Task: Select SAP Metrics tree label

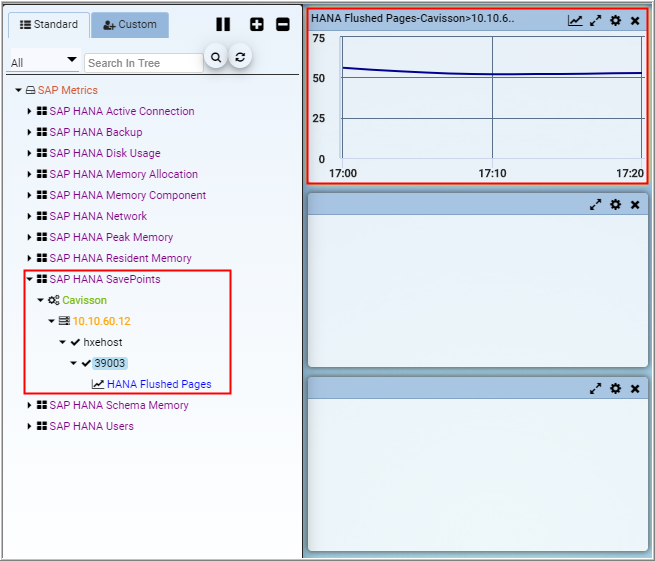Action: [68, 90]
